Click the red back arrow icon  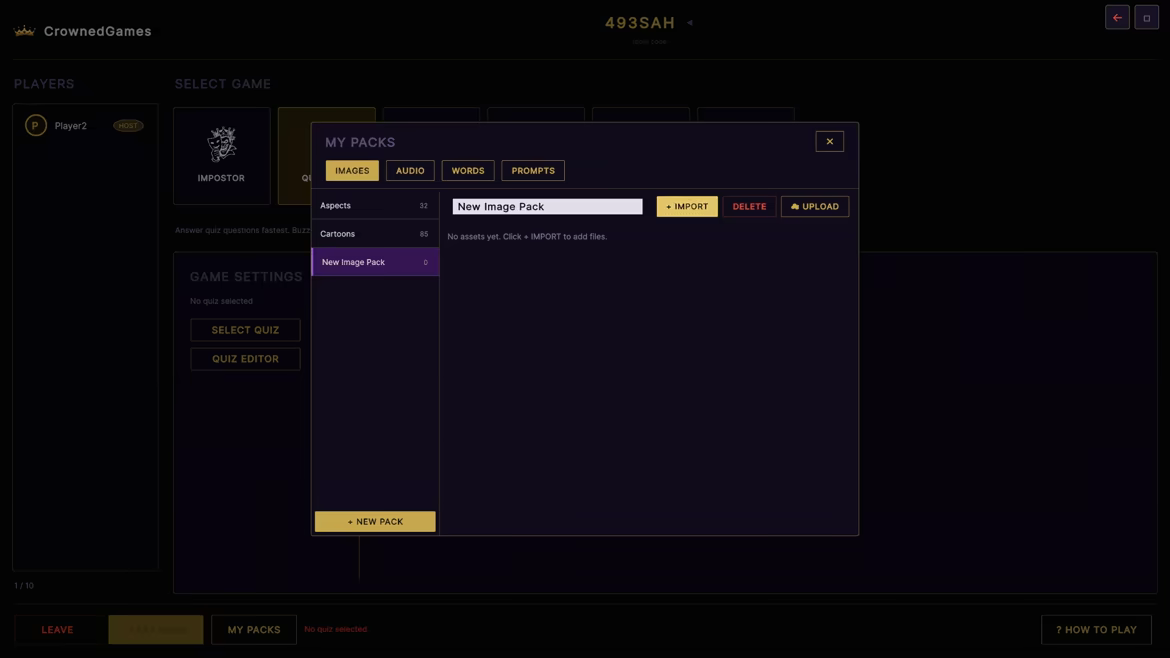(x=1117, y=18)
